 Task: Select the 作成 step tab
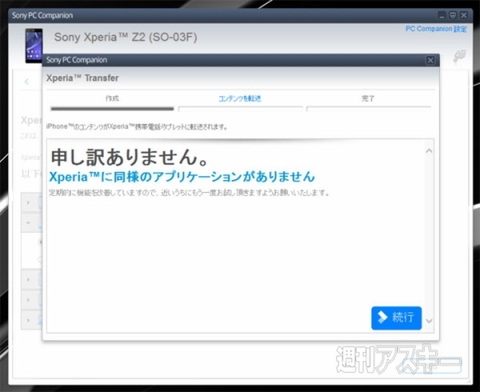click(x=112, y=98)
